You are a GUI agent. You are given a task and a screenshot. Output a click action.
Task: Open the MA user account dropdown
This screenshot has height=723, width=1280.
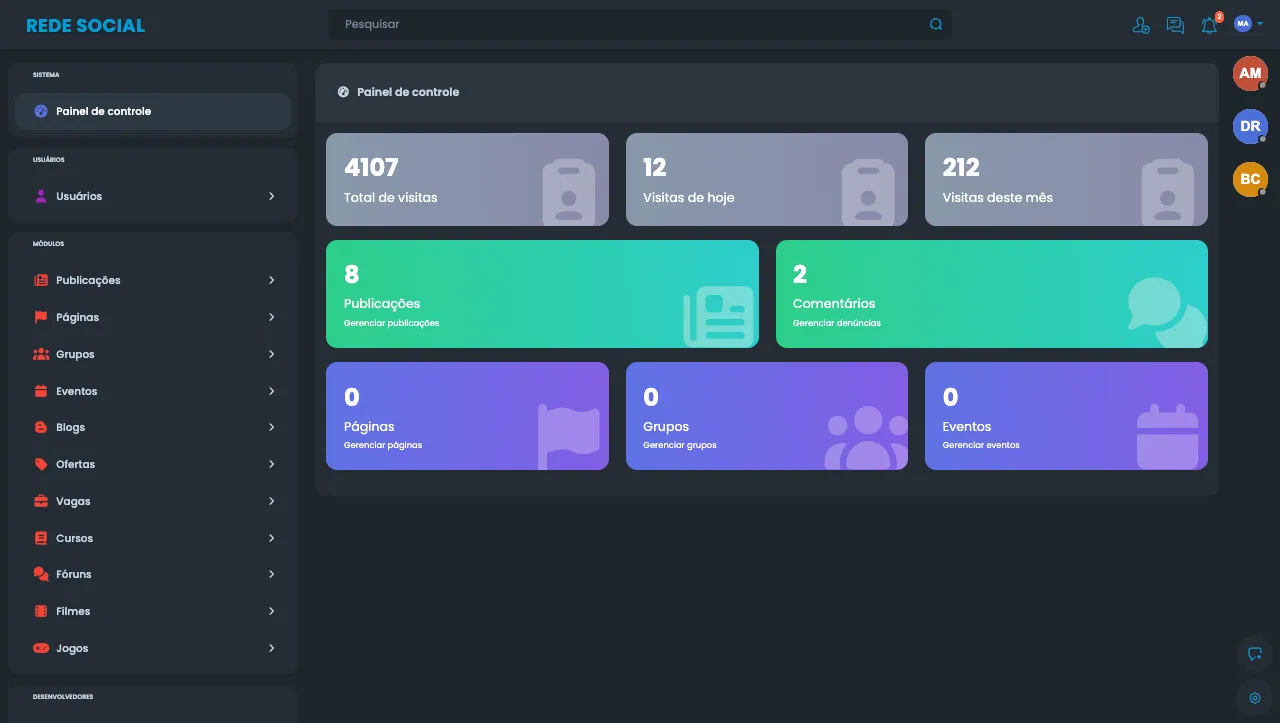(x=1249, y=24)
